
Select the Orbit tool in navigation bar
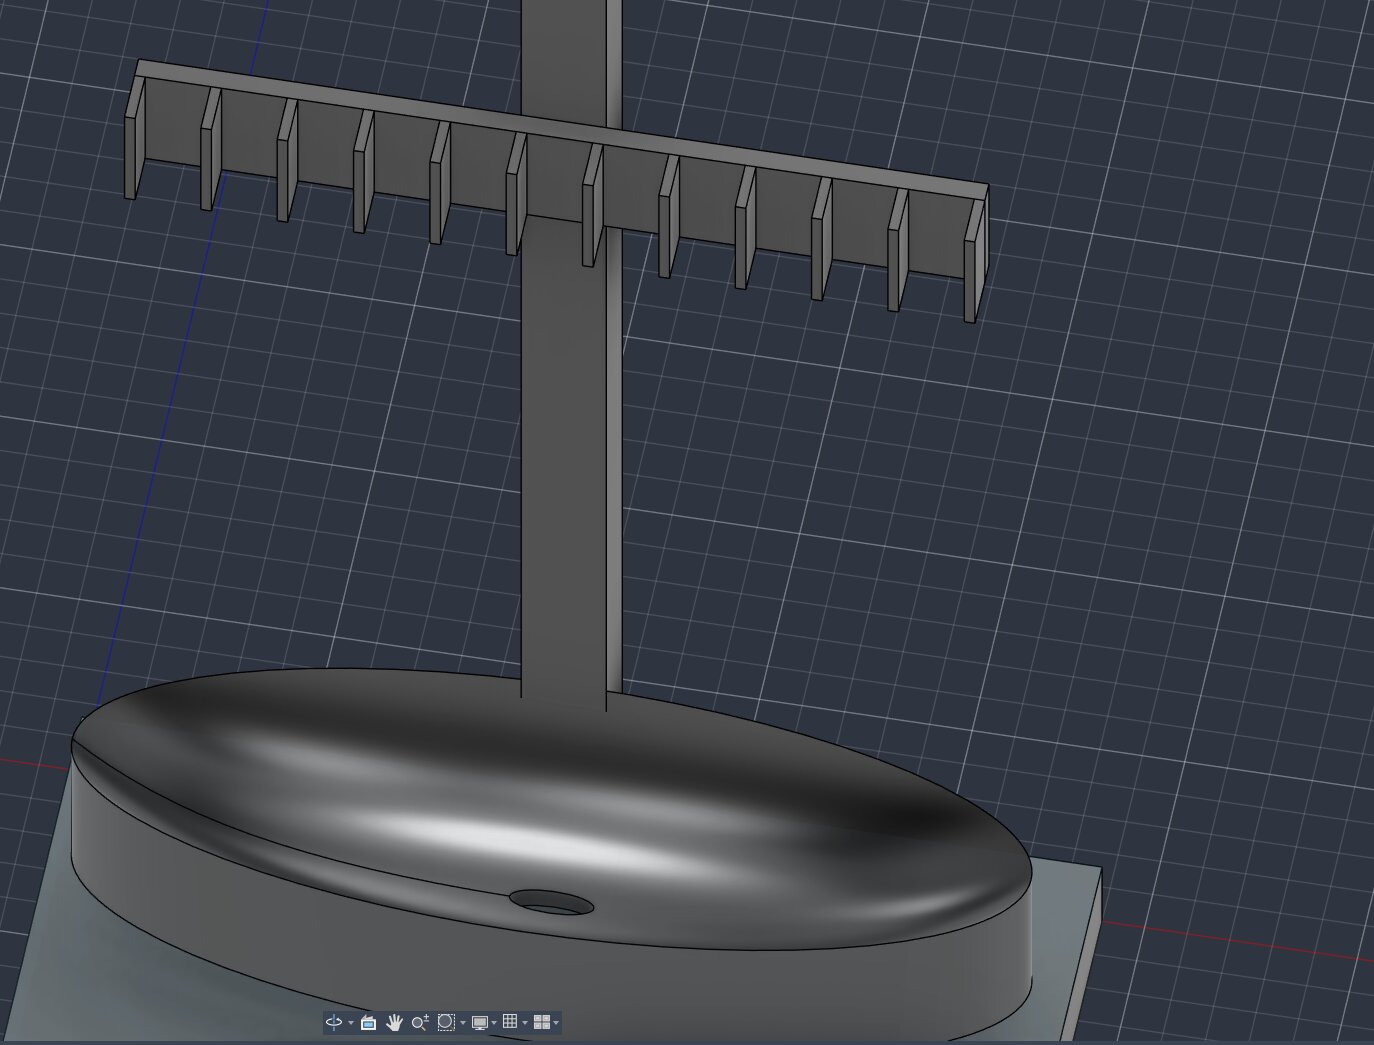[x=334, y=1022]
